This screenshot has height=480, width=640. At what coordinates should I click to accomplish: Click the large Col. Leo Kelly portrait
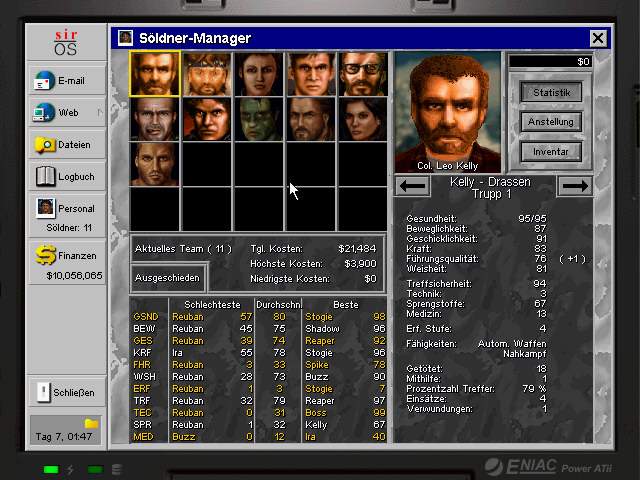point(448,112)
